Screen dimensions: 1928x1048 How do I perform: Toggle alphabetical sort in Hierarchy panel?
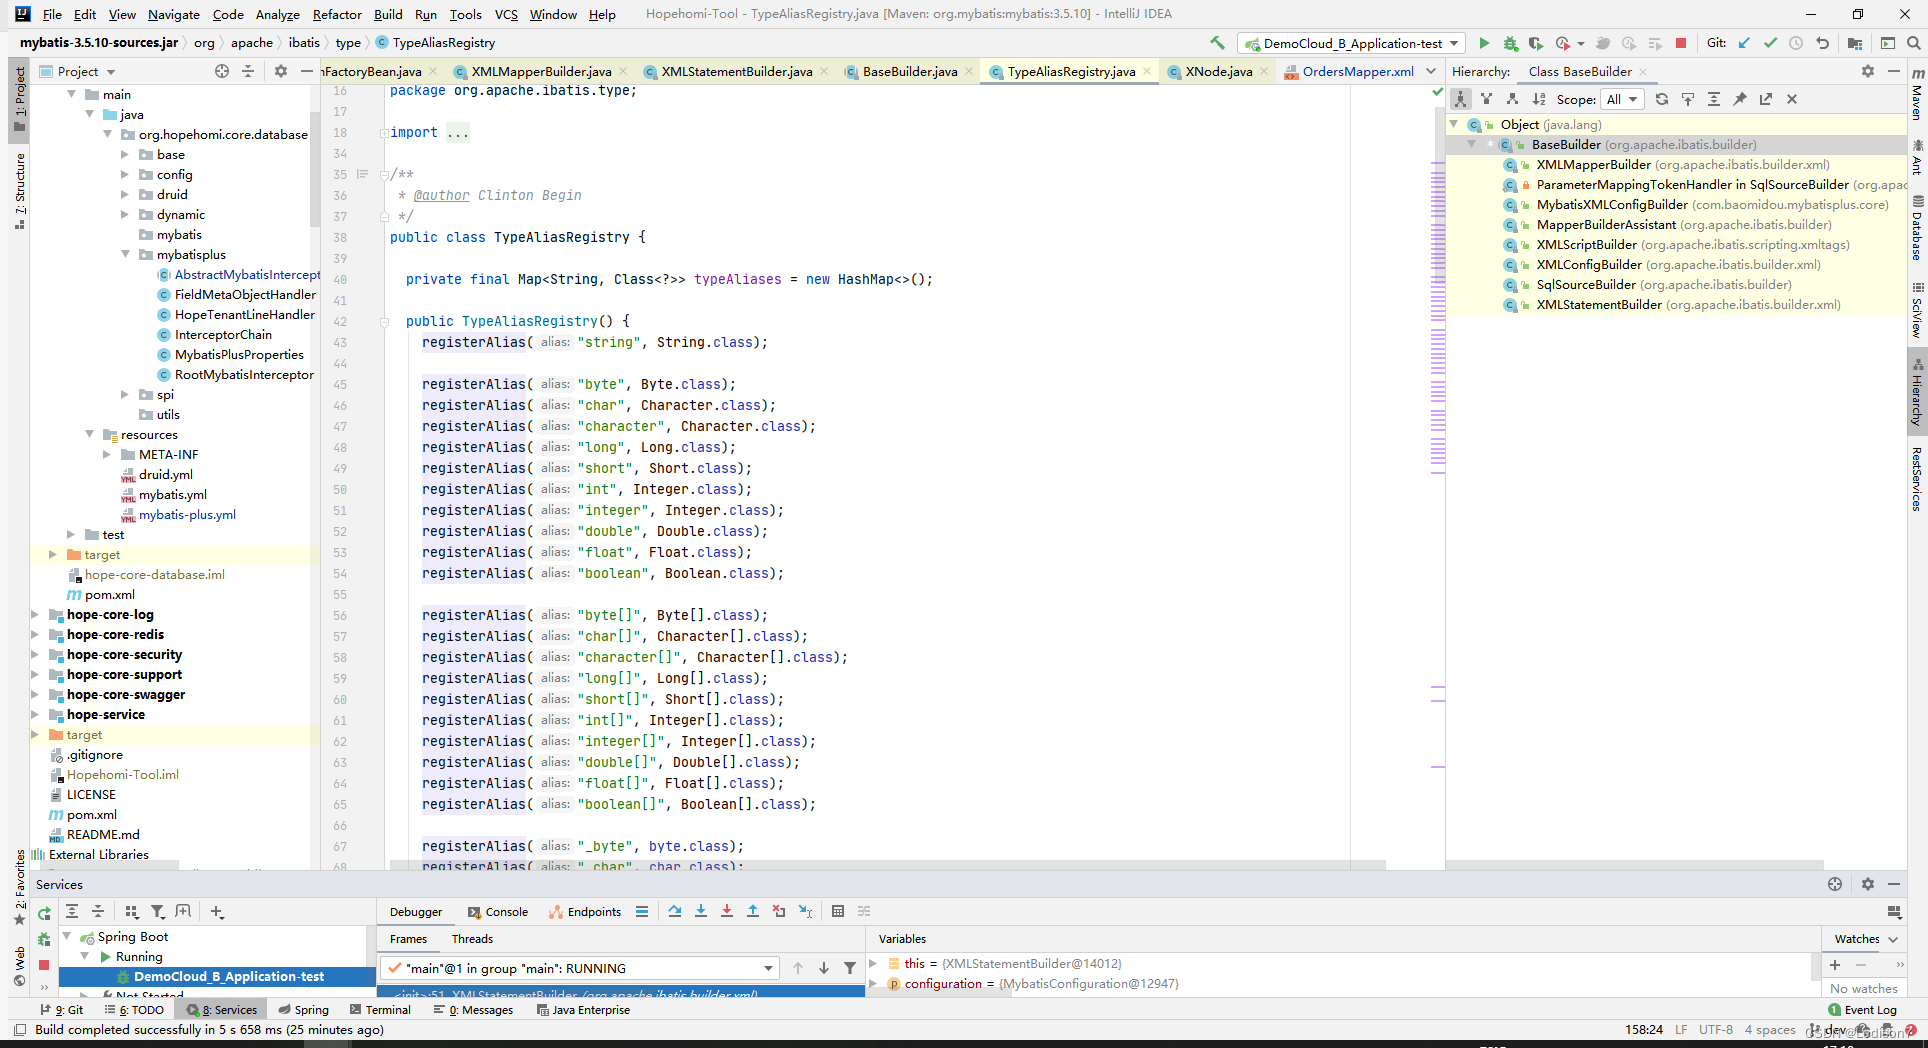click(x=1539, y=99)
